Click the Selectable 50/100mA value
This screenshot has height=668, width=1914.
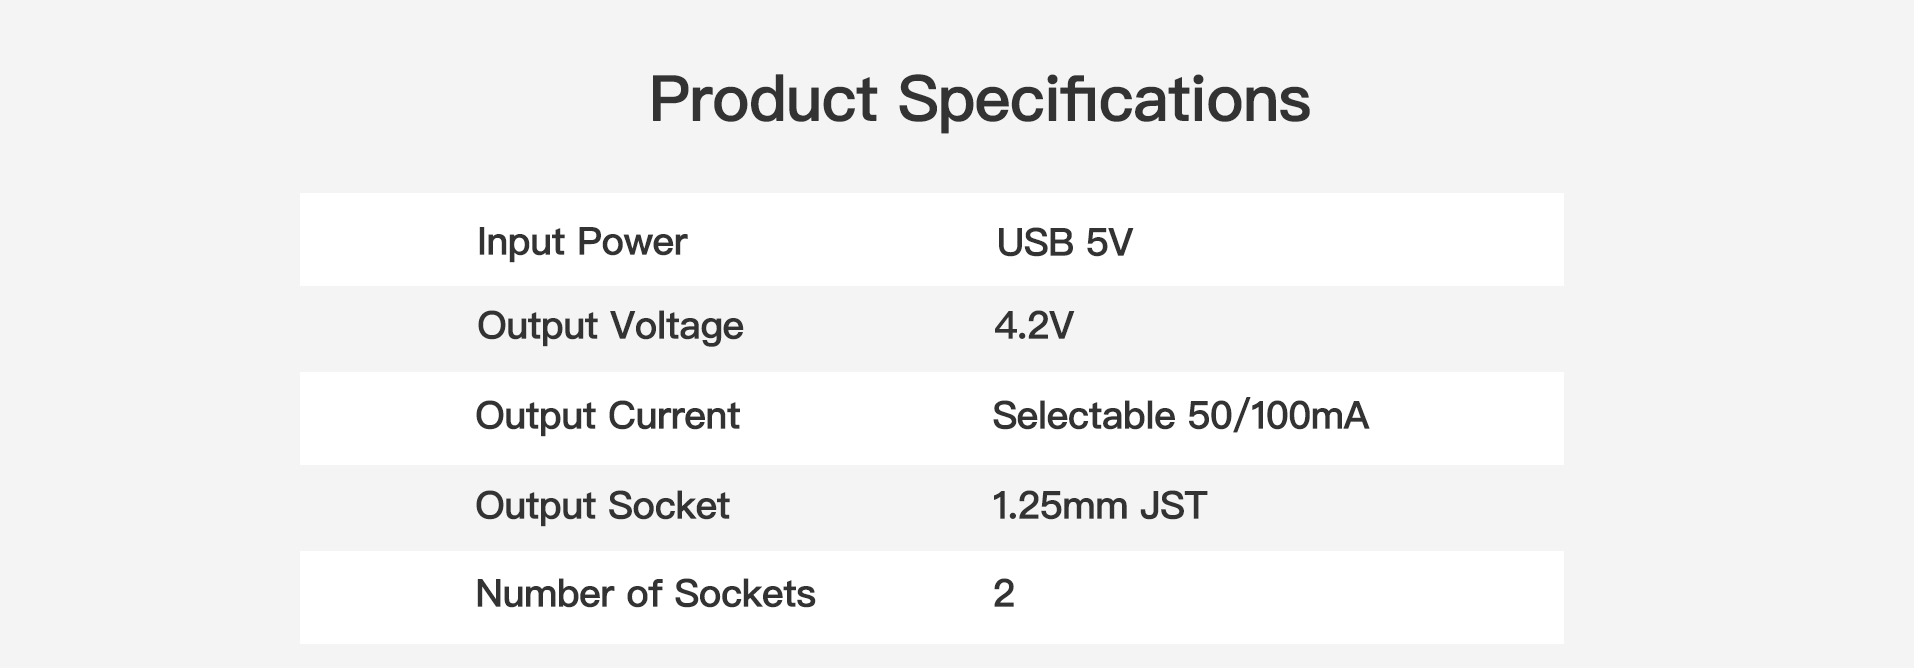pos(1180,416)
